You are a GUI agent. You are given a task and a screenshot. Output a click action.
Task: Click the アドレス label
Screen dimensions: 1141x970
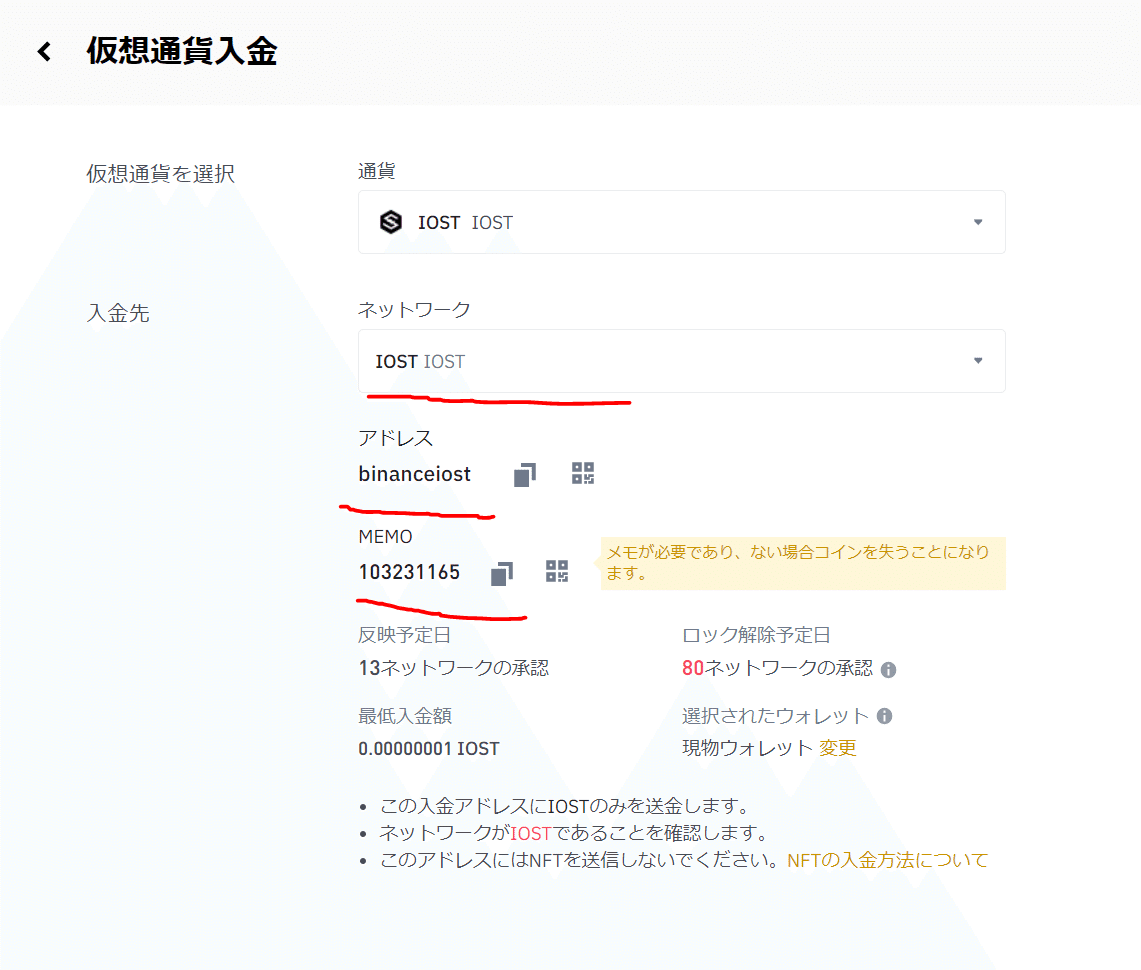[x=395, y=438]
